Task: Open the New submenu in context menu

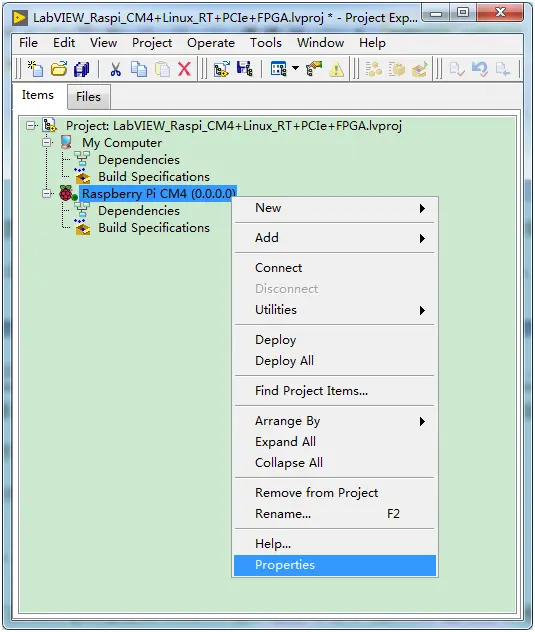Action: (x=335, y=208)
